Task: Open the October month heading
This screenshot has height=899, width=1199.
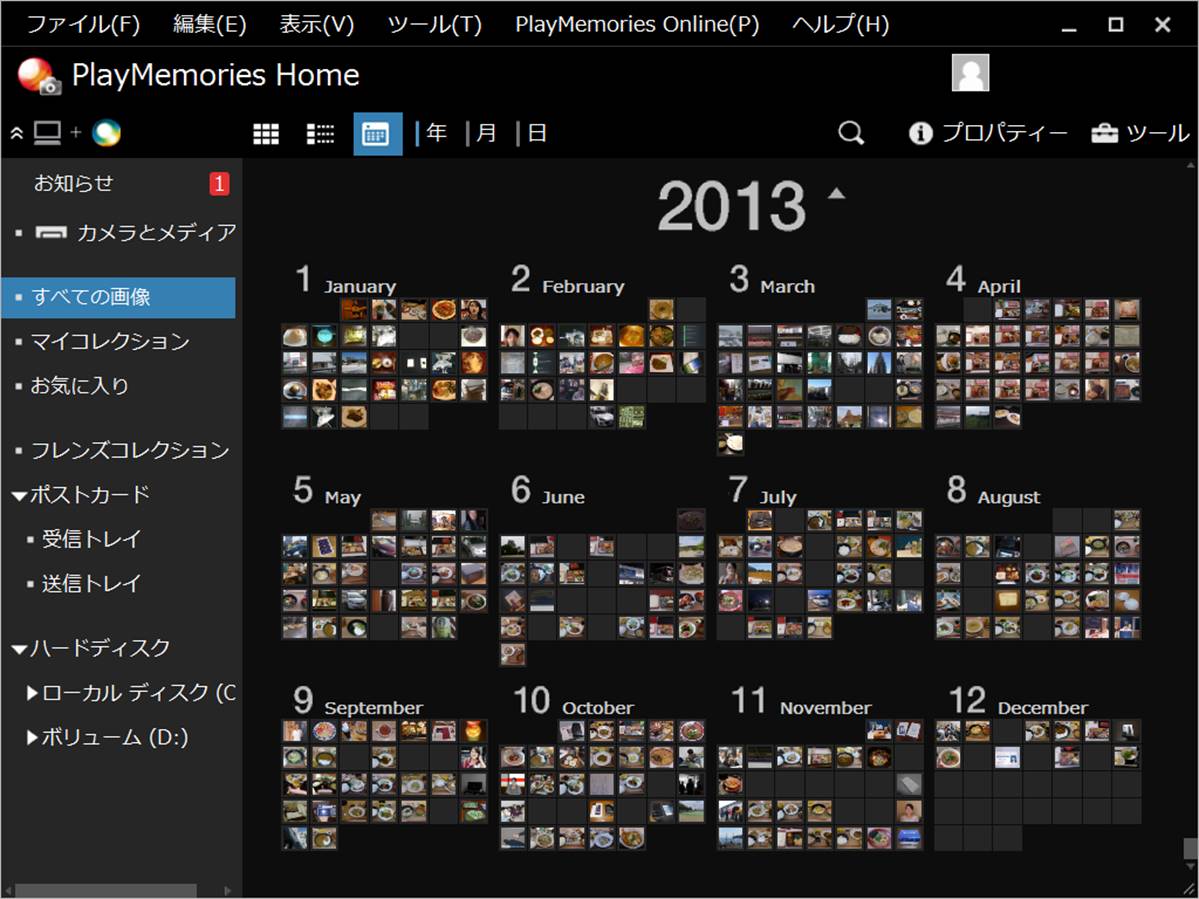Action: [574, 702]
